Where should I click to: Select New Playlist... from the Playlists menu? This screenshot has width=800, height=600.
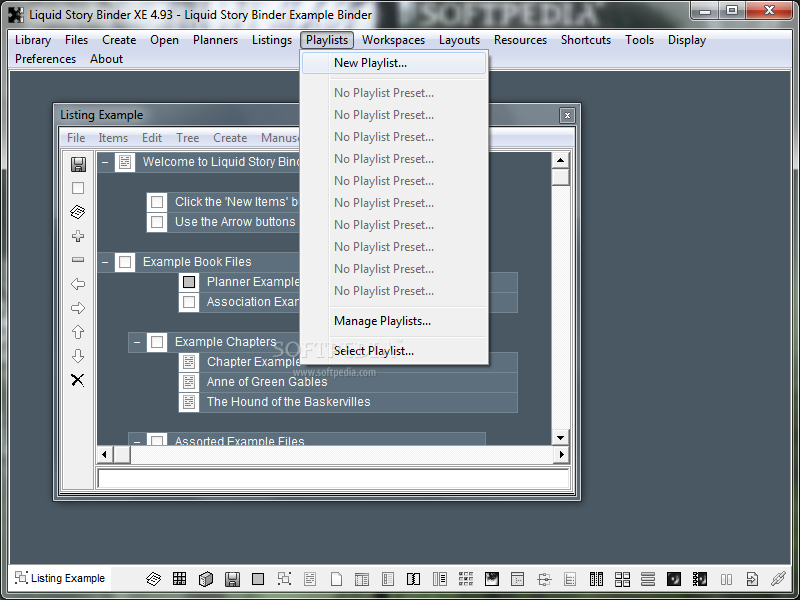tap(394, 63)
